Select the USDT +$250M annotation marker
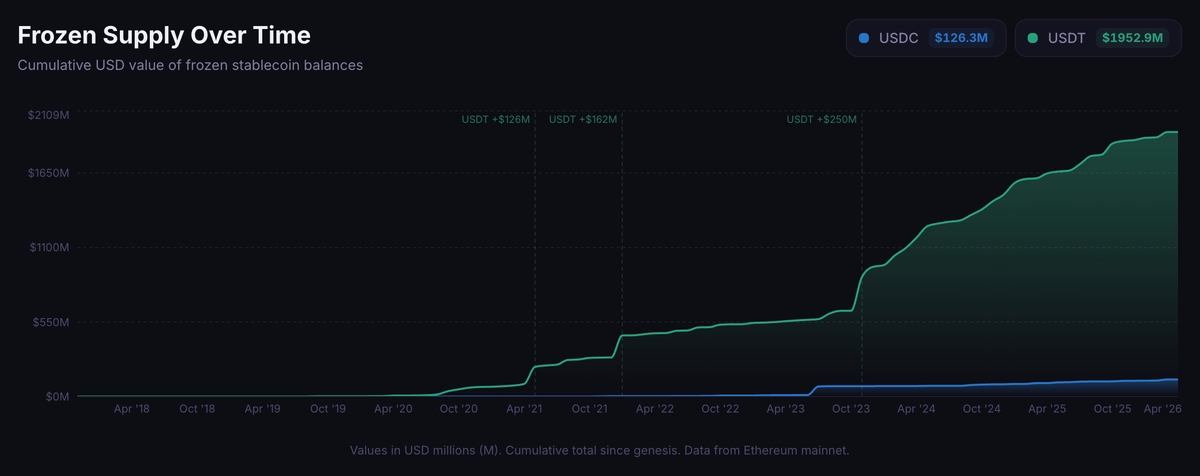 822,119
